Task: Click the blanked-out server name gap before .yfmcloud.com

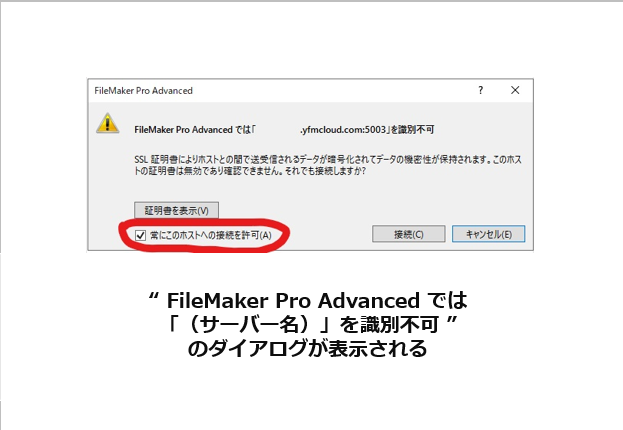Action: click(277, 130)
